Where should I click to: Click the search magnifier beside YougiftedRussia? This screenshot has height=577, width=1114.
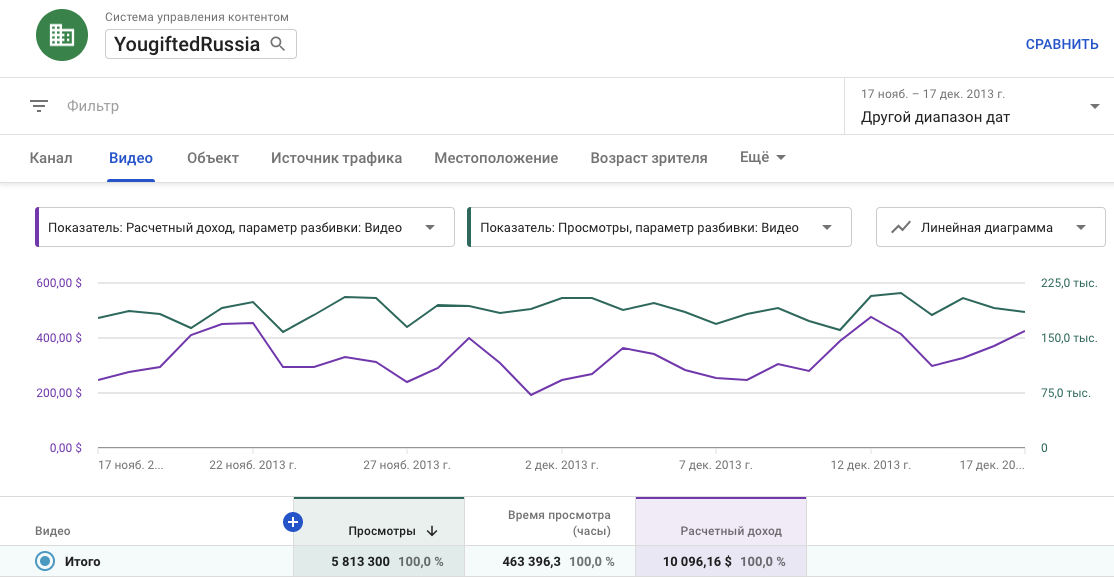[x=280, y=44]
